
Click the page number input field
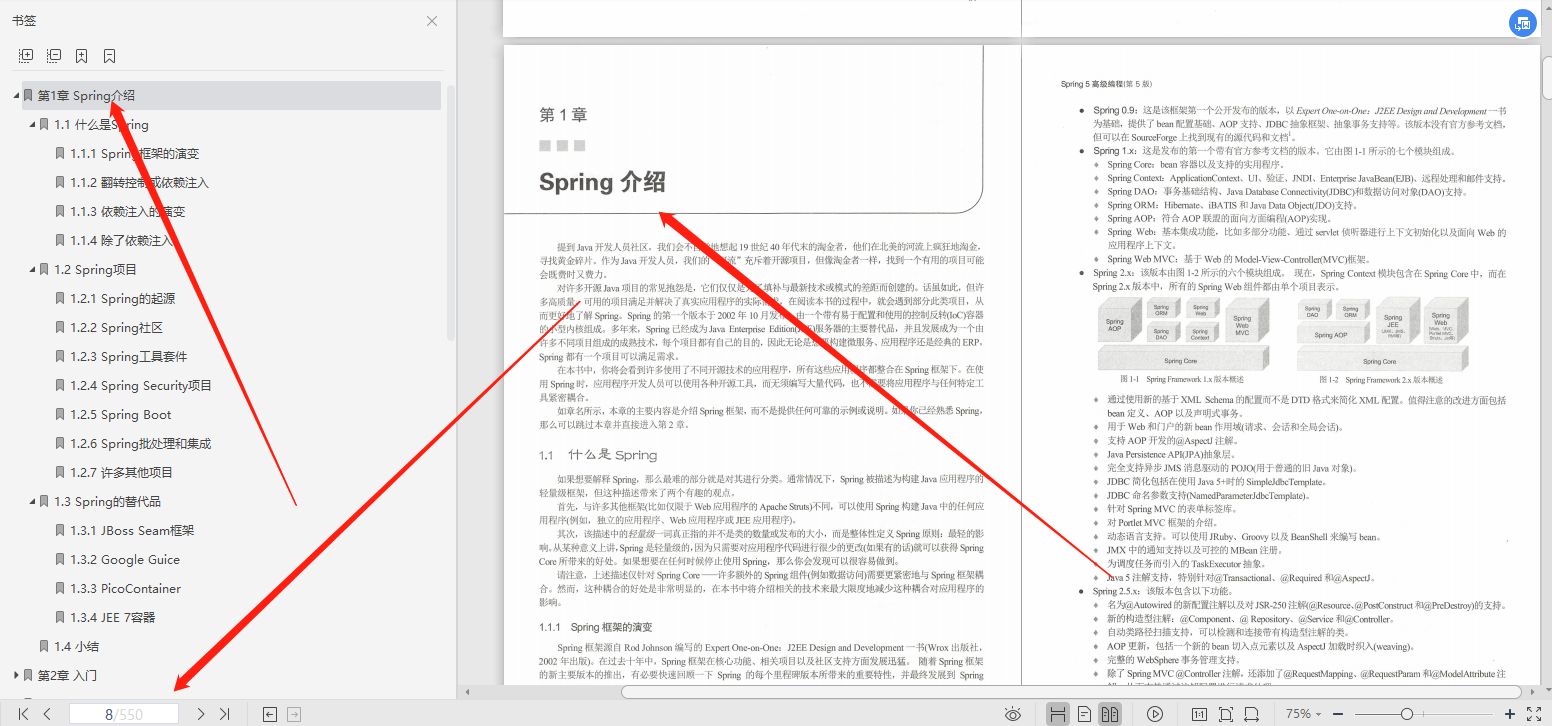[x=124, y=714]
